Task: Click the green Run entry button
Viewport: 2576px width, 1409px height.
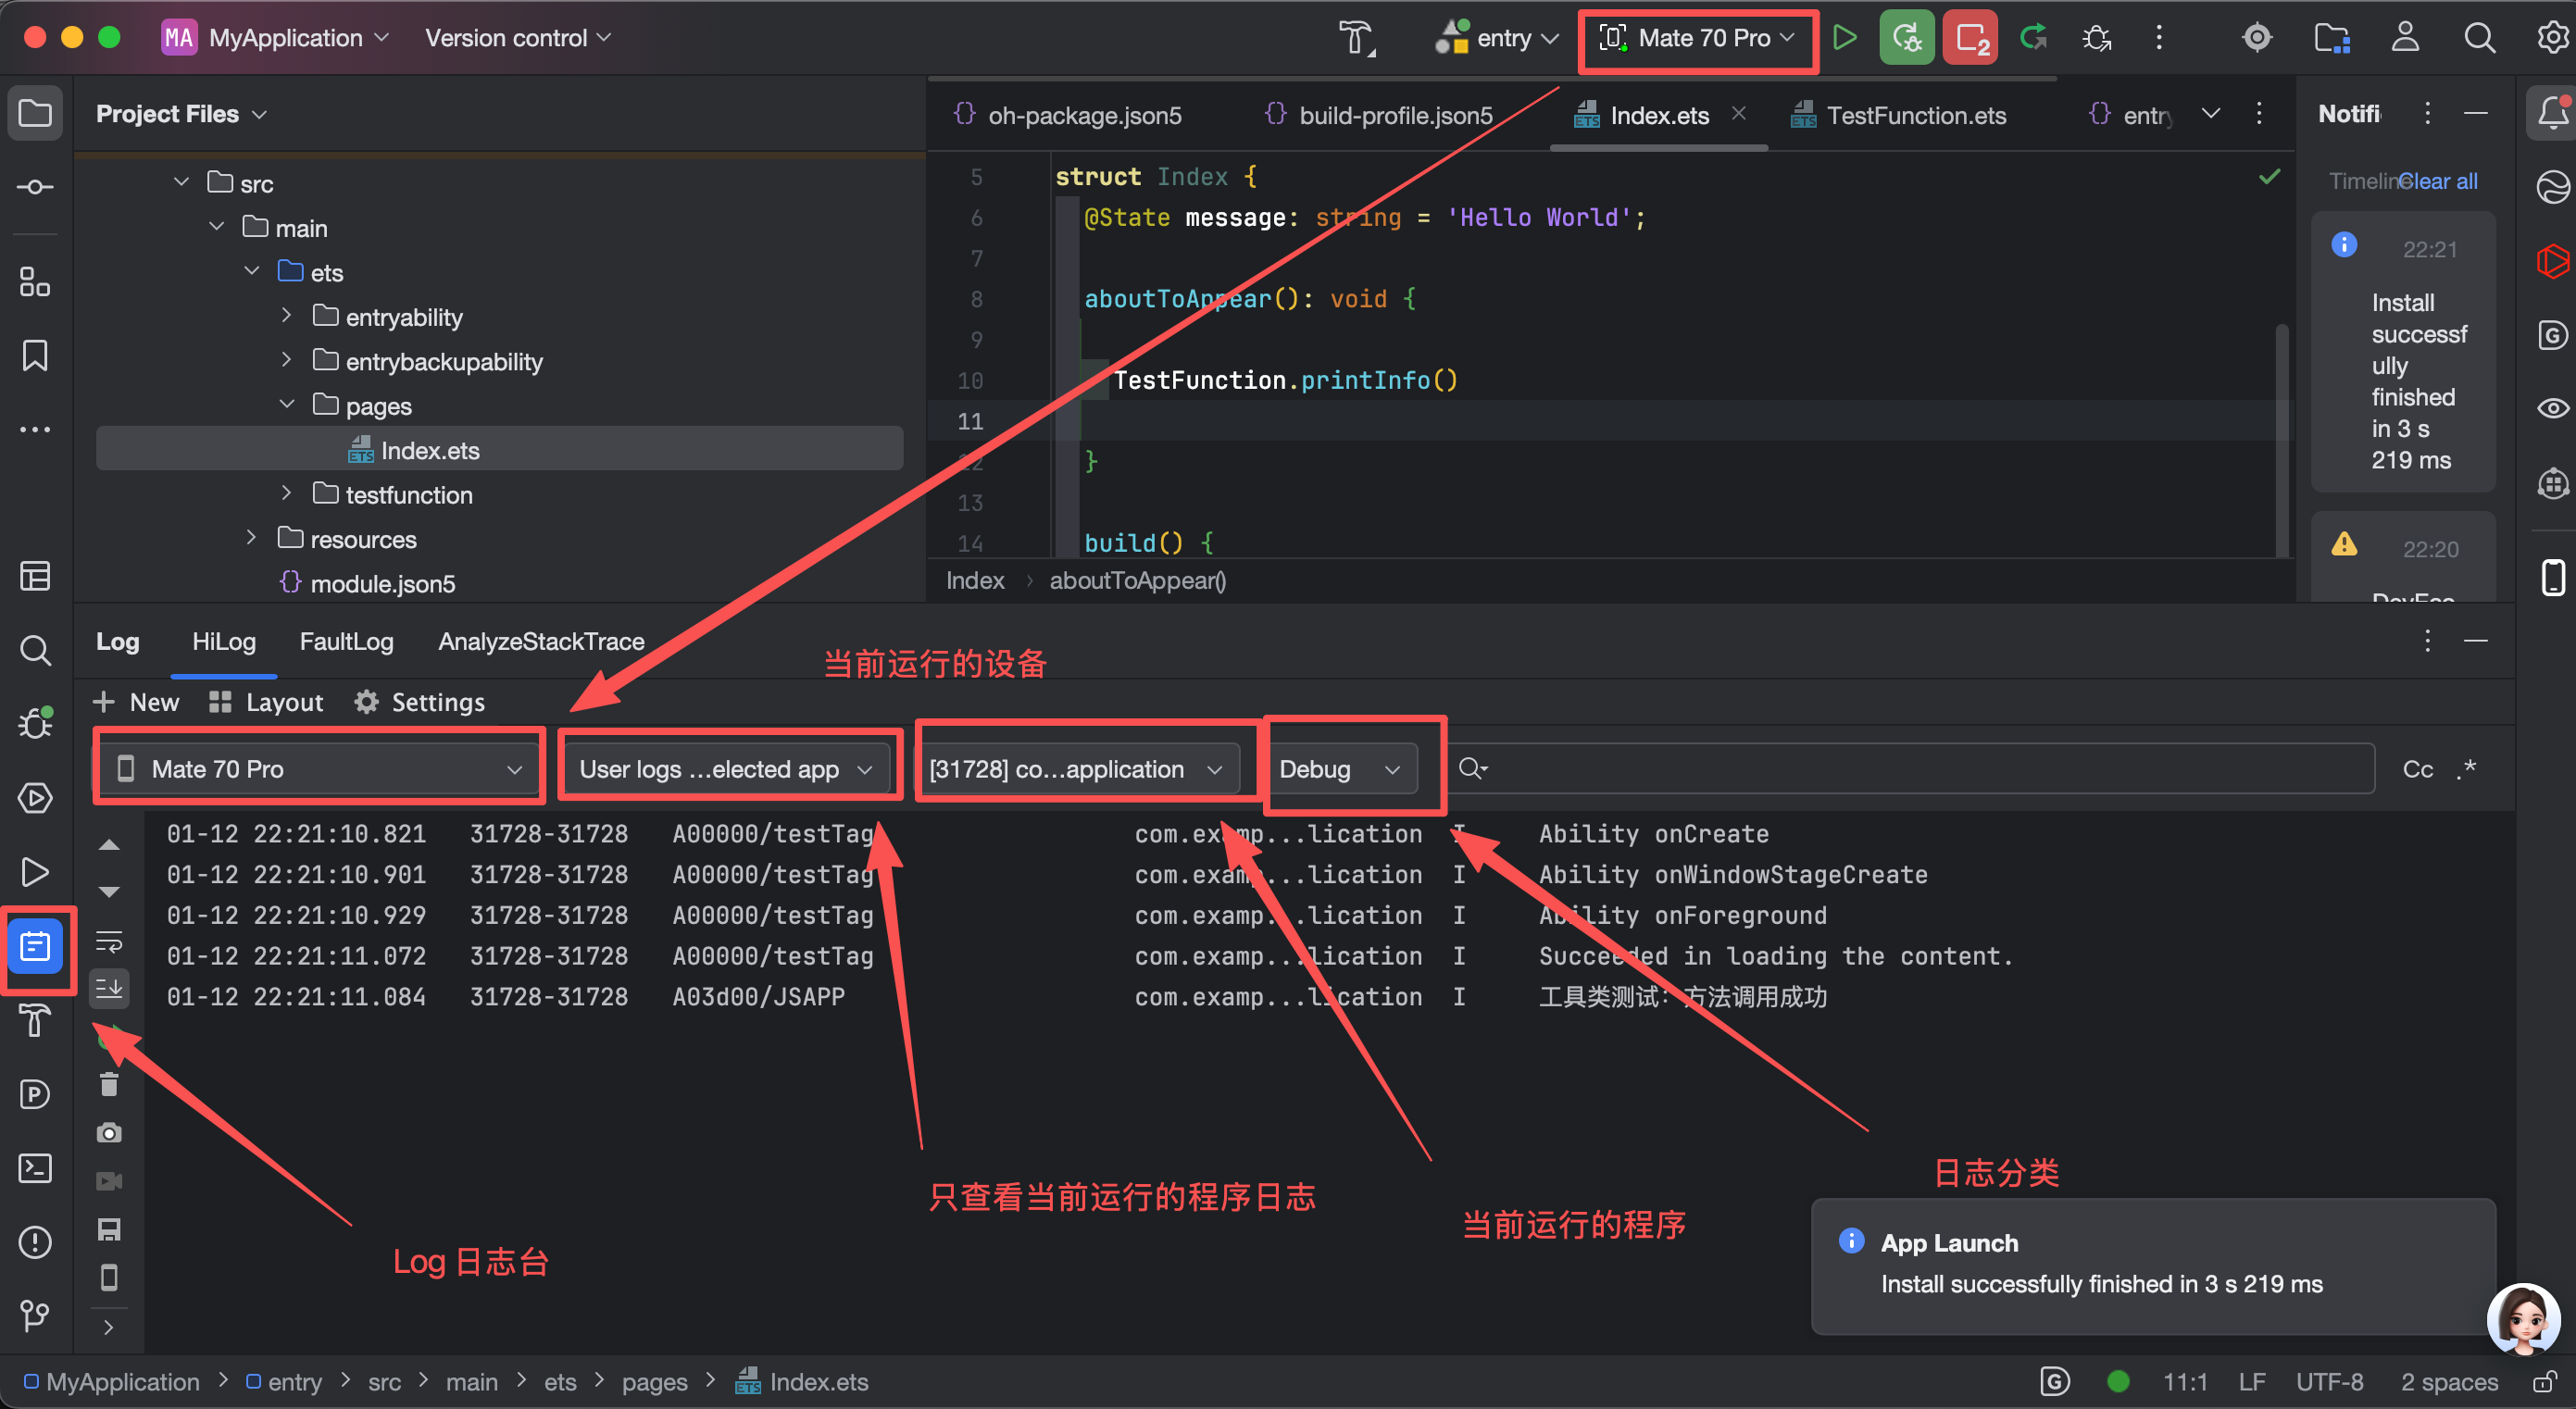Action: tap(1844, 38)
